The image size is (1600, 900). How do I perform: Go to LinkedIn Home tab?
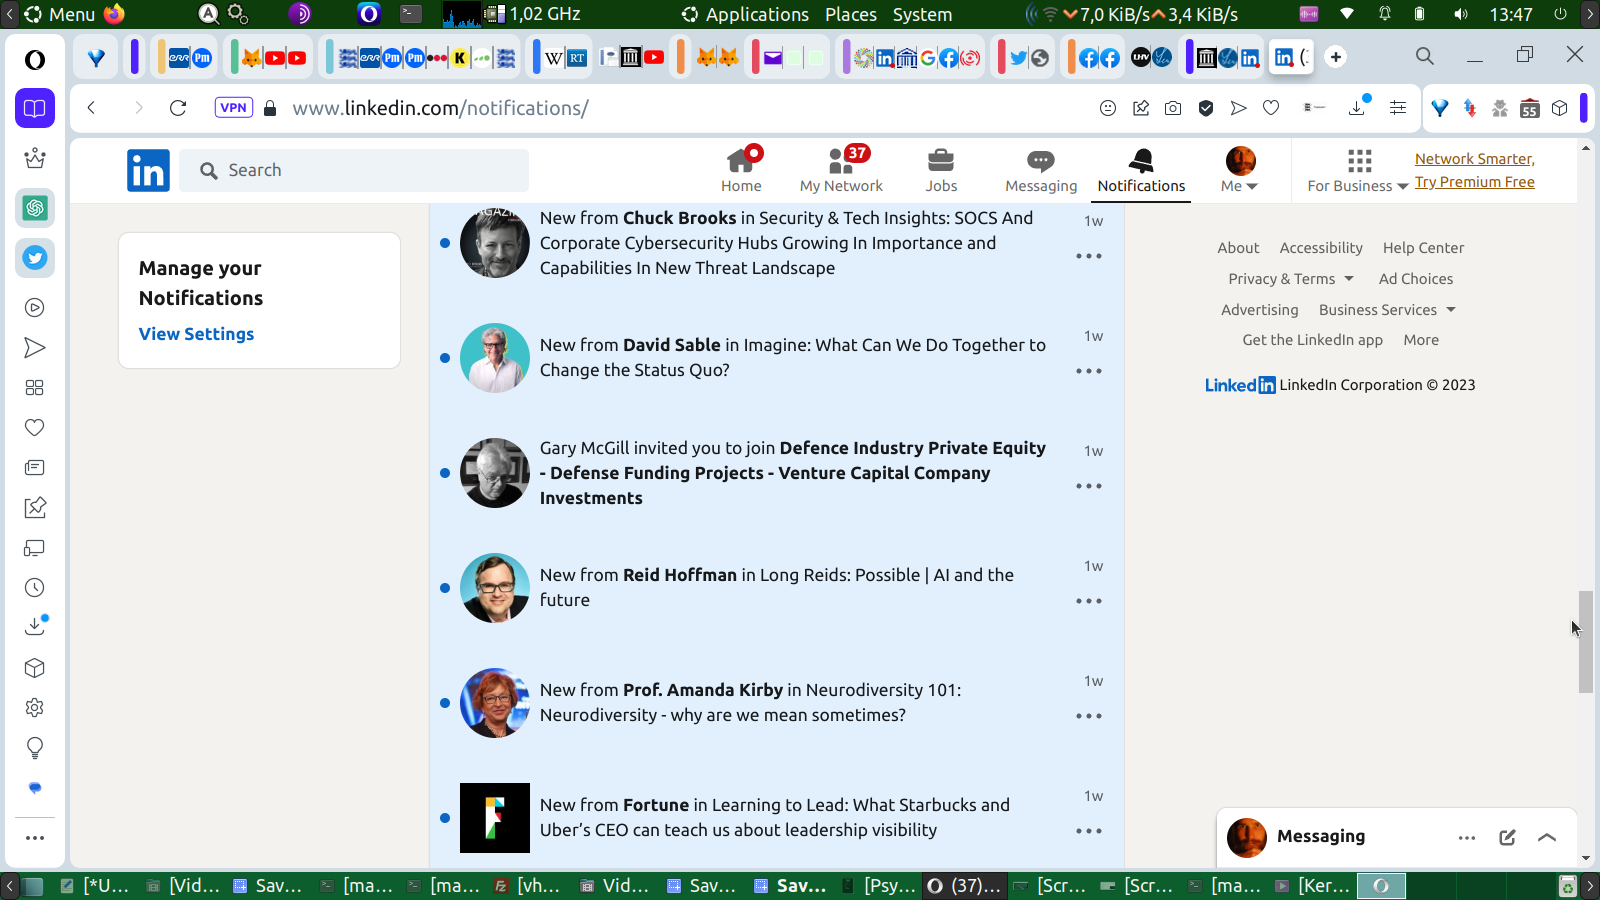point(741,170)
